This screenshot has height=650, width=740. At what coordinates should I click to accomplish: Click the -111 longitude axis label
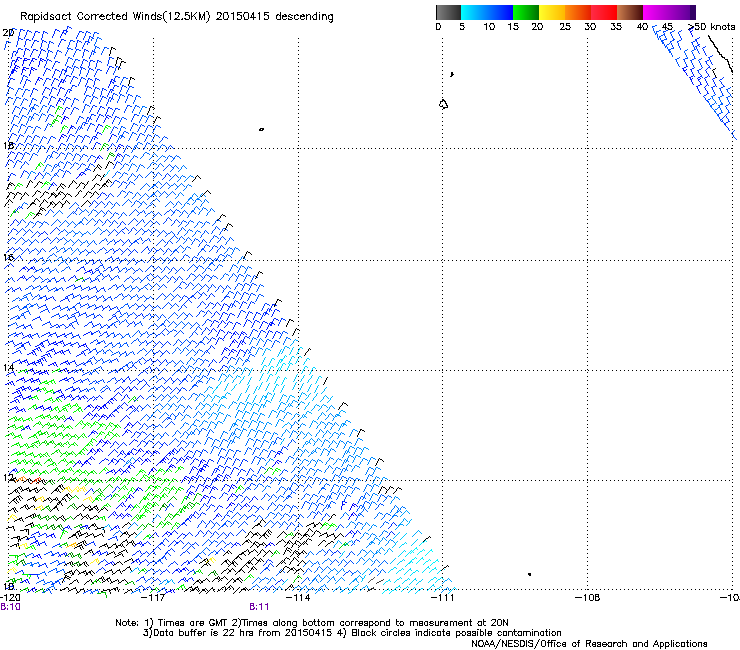click(443, 597)
